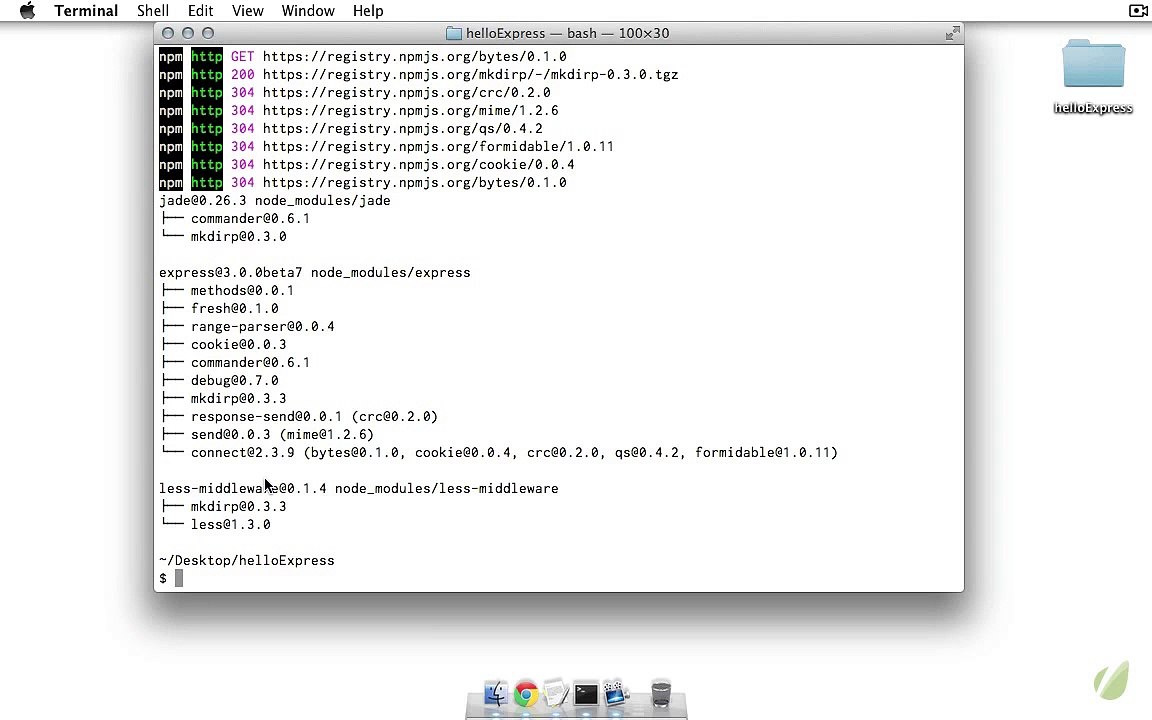Select the helloExpress folder on the desktop
The height and width of the screenshot is (720, 1152).
click(1093, 76)
